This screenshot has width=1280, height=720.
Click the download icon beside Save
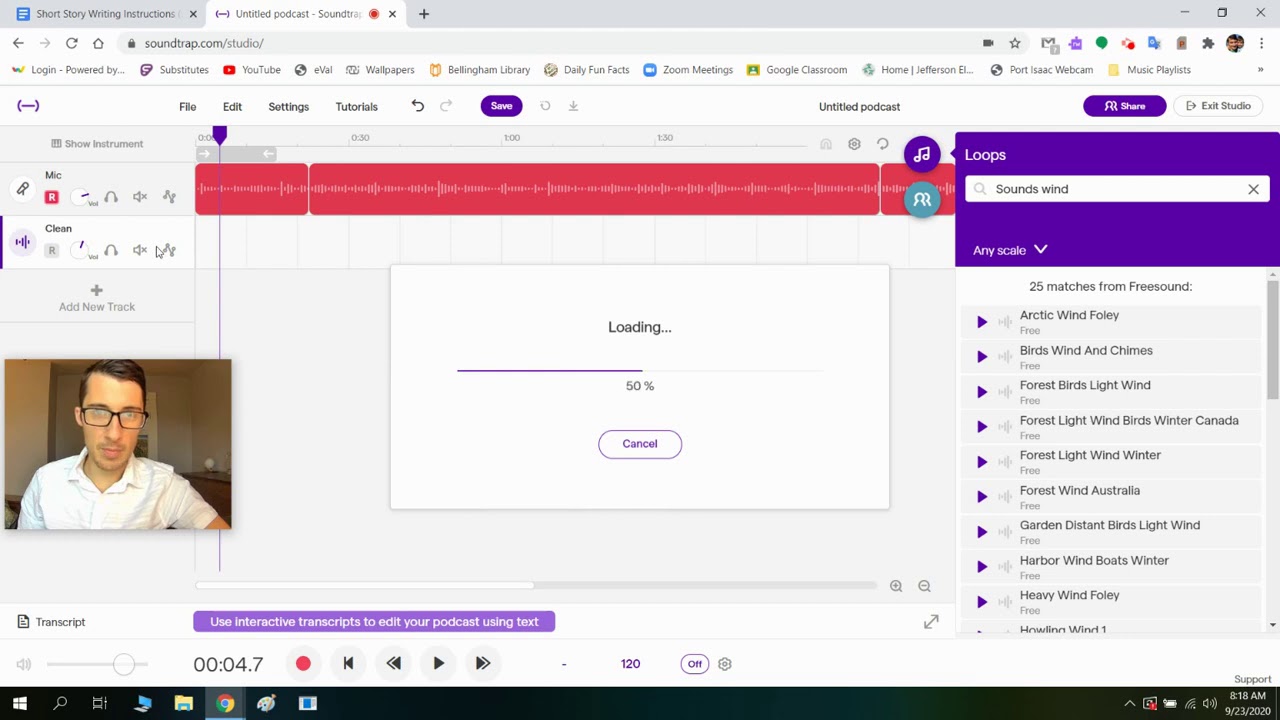(x=573, y=106)
